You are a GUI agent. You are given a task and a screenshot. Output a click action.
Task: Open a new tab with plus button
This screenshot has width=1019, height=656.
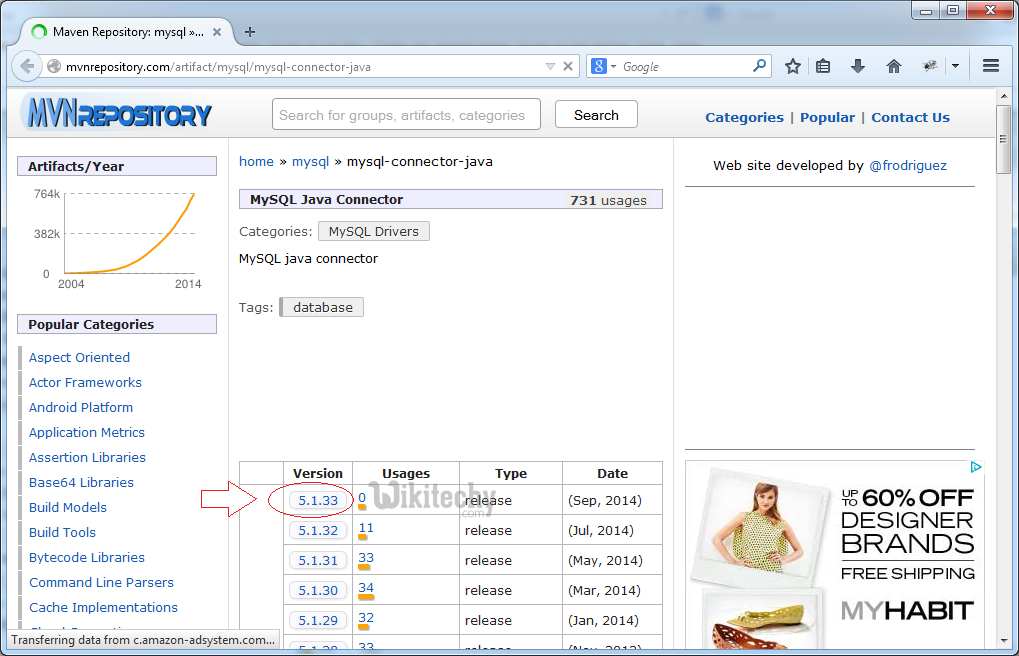(x=250, y=32)
